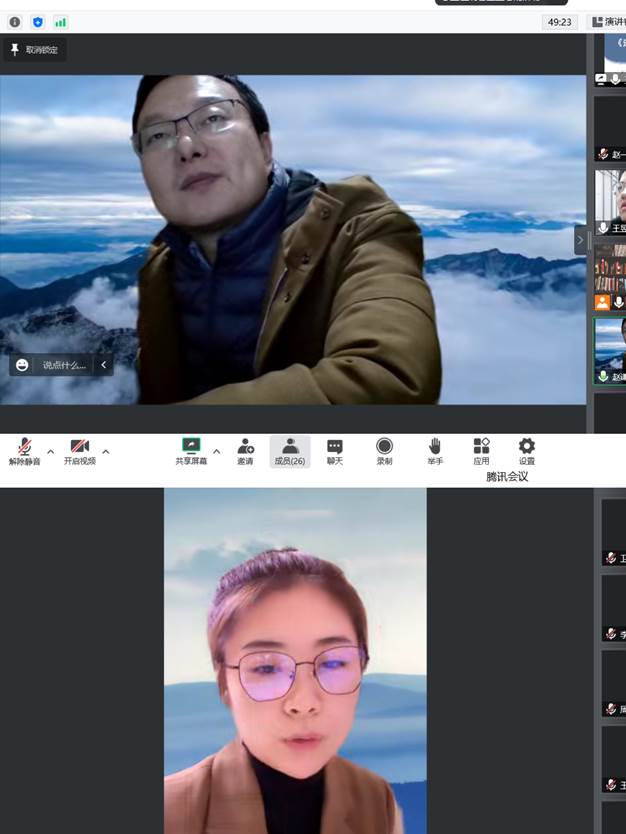Start recording with 录制 icon
The height and width of the screenshot is (834, 626).
pos(384,450)
